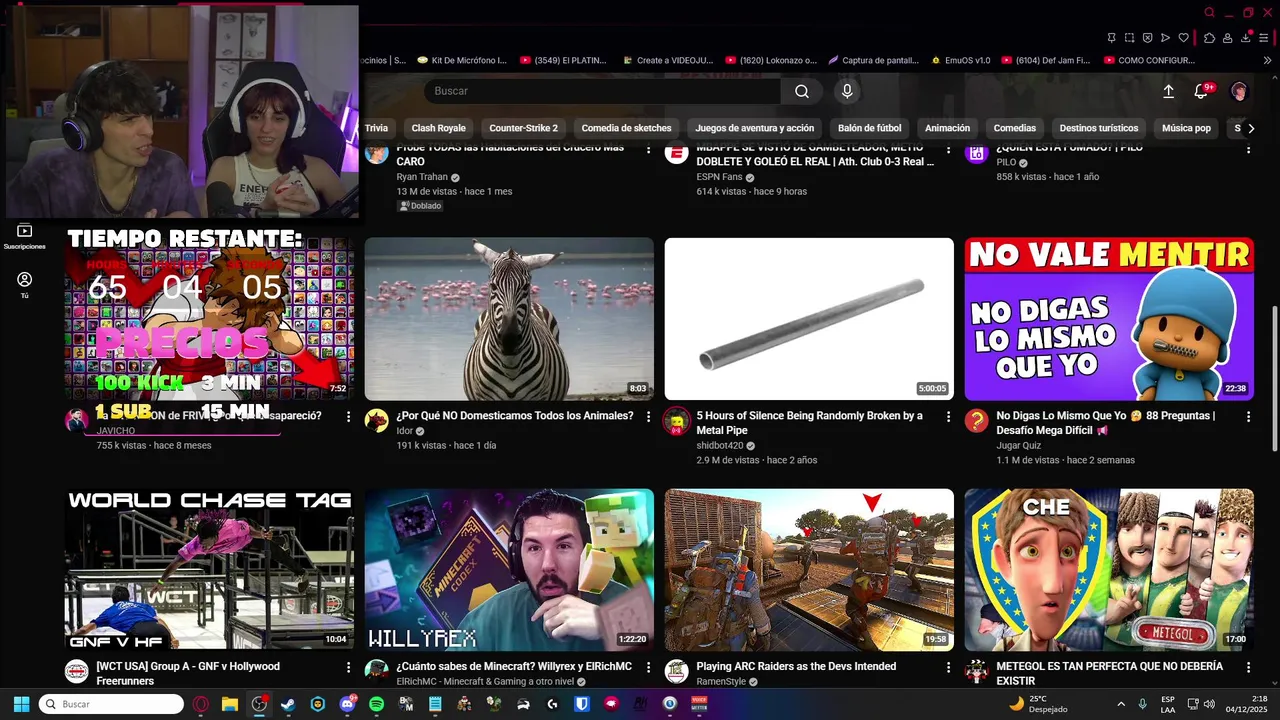Open the World Chase Tag thumbnail
The image size is (1280, 720).
(x=209, y=570)
